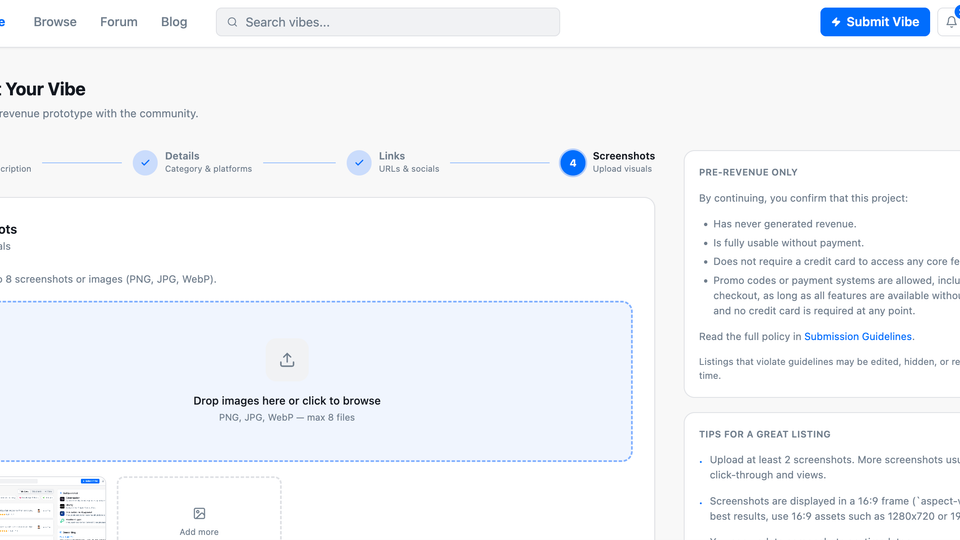Jump to the Links step label
Screen dimensions: 960x540
(x=392, y=156)
